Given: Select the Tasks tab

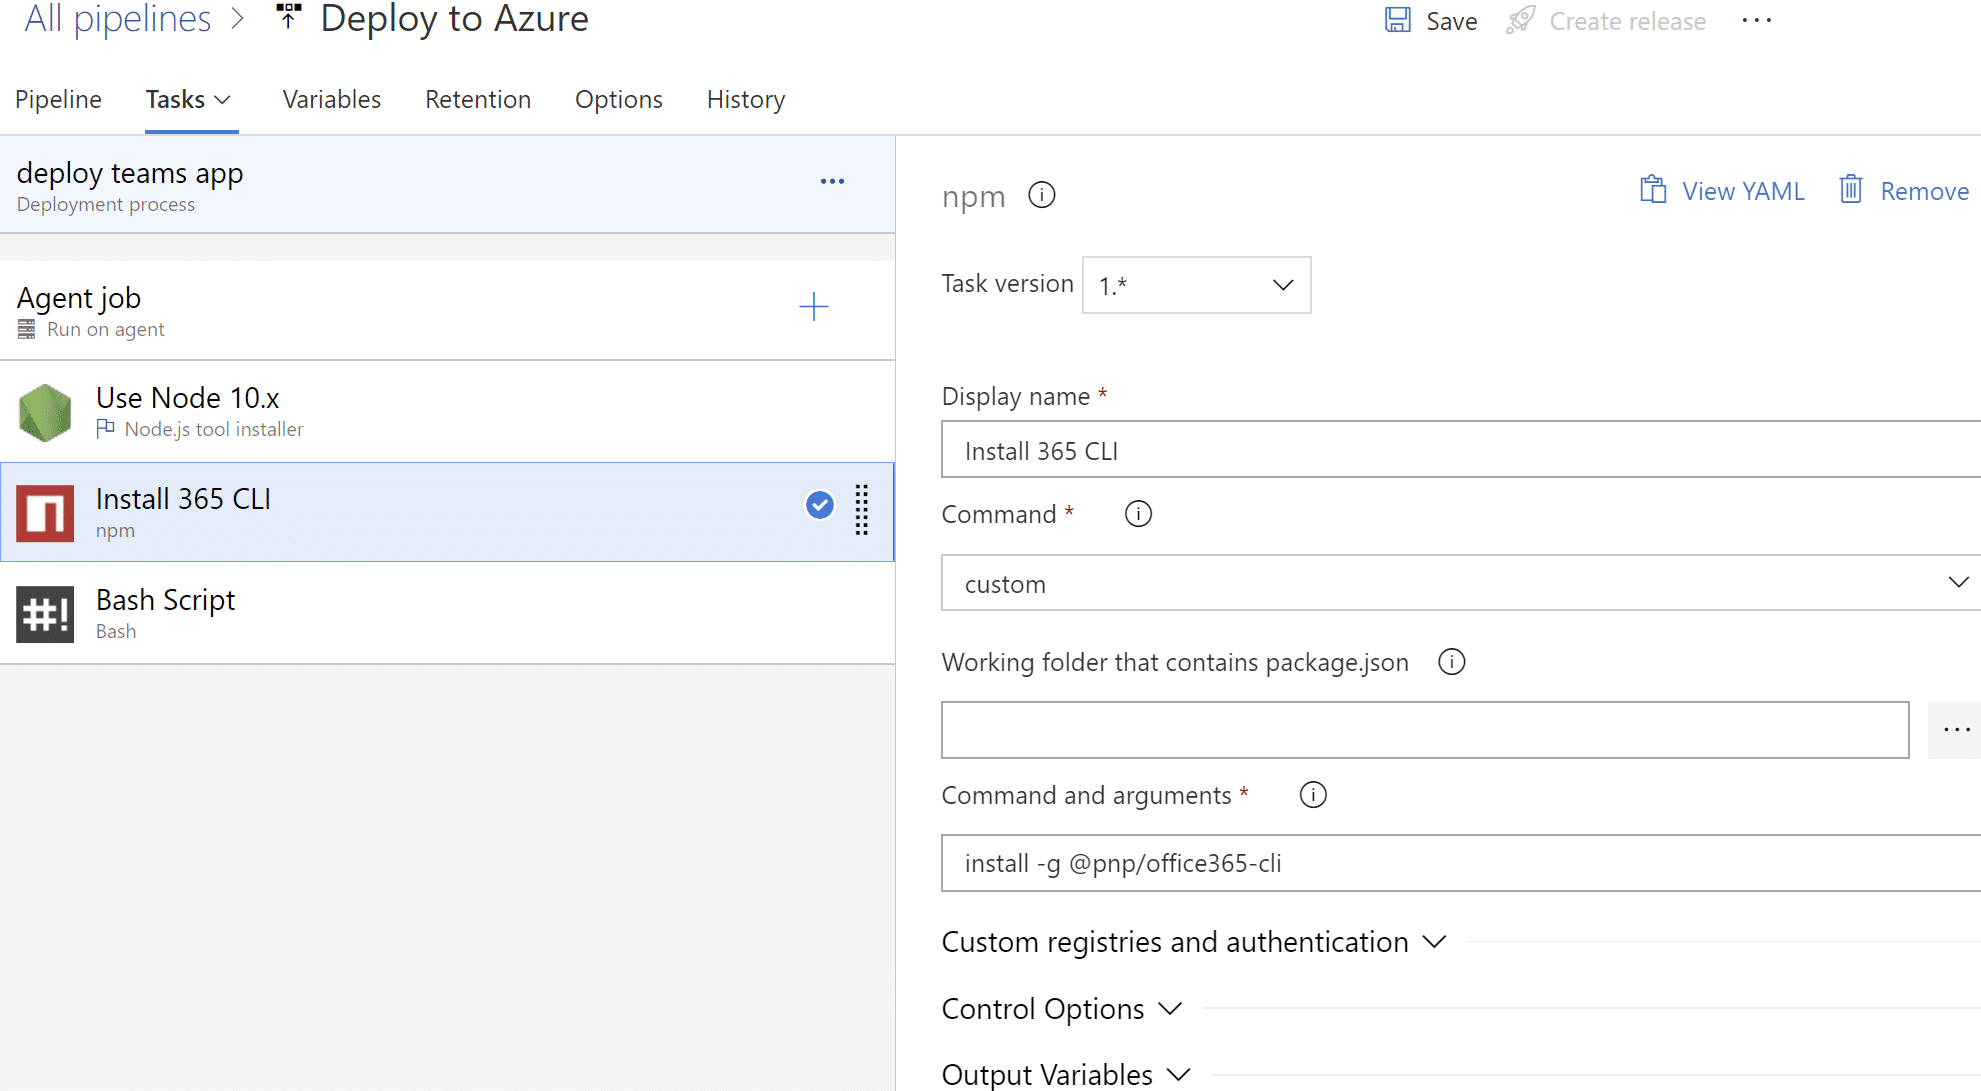Looking at the screenshot, I should 175,100.
